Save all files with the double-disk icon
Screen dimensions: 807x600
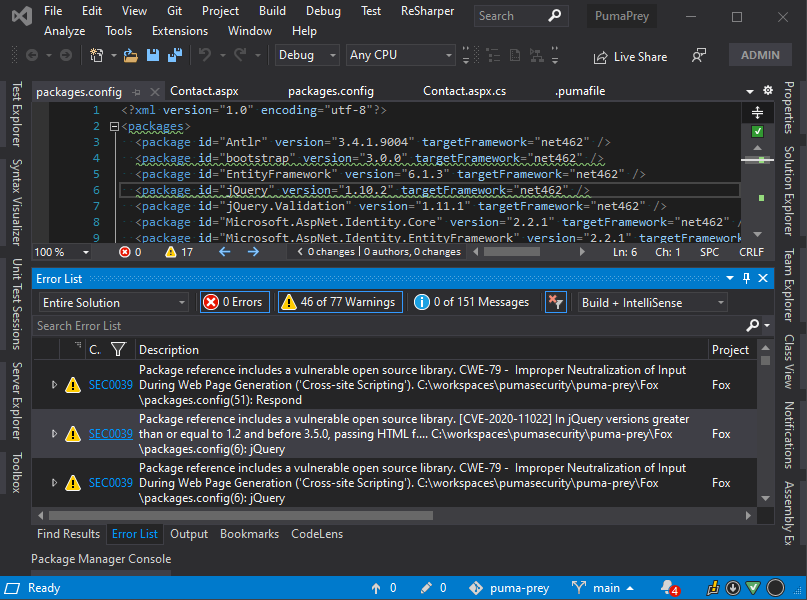click(175, 55)
